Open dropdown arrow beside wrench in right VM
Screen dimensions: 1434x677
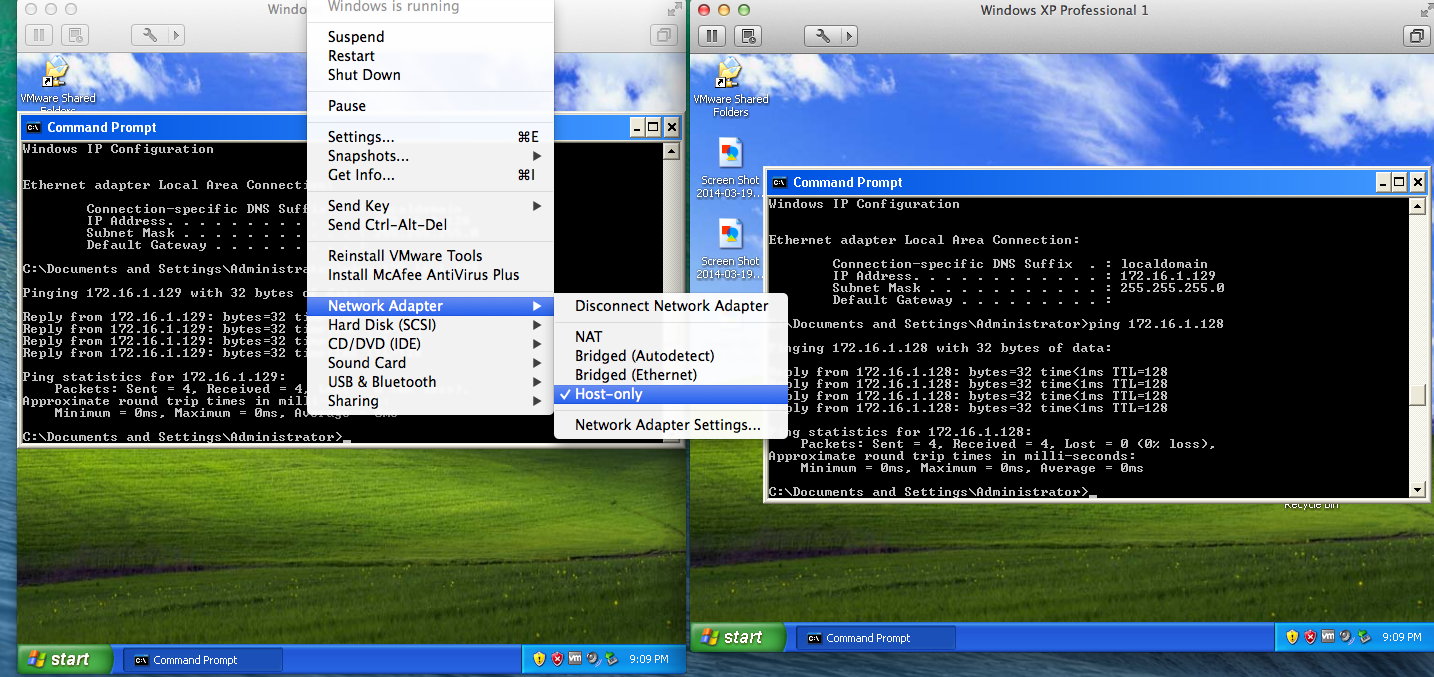pos(849,36)
